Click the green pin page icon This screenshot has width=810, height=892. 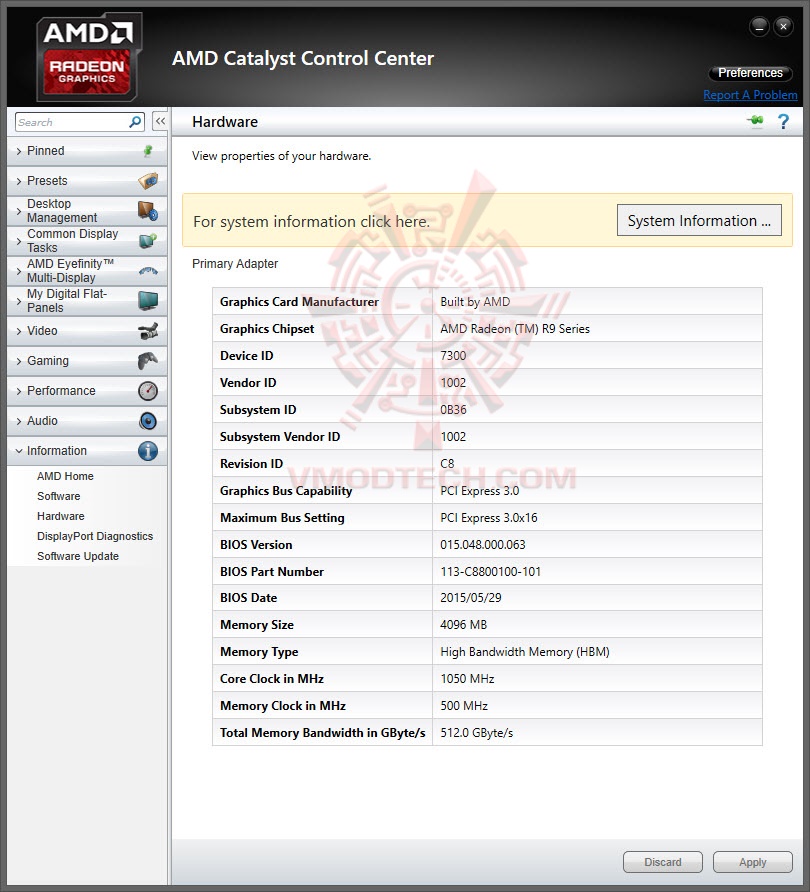pyautogui.click(x=755, y=121)
